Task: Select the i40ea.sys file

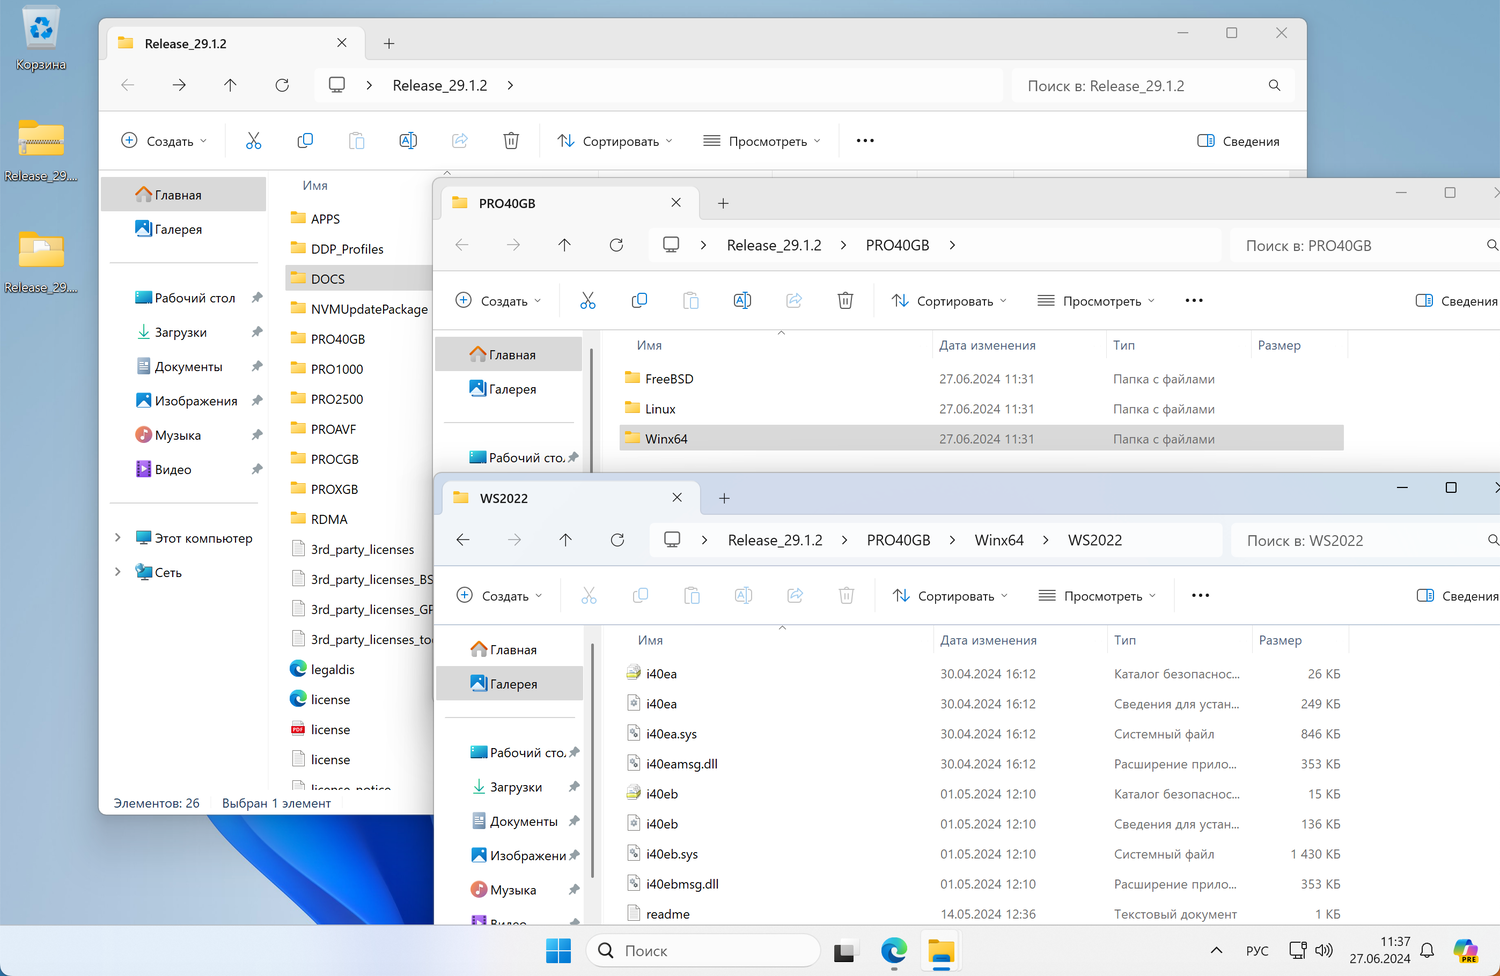Action: 671,734
